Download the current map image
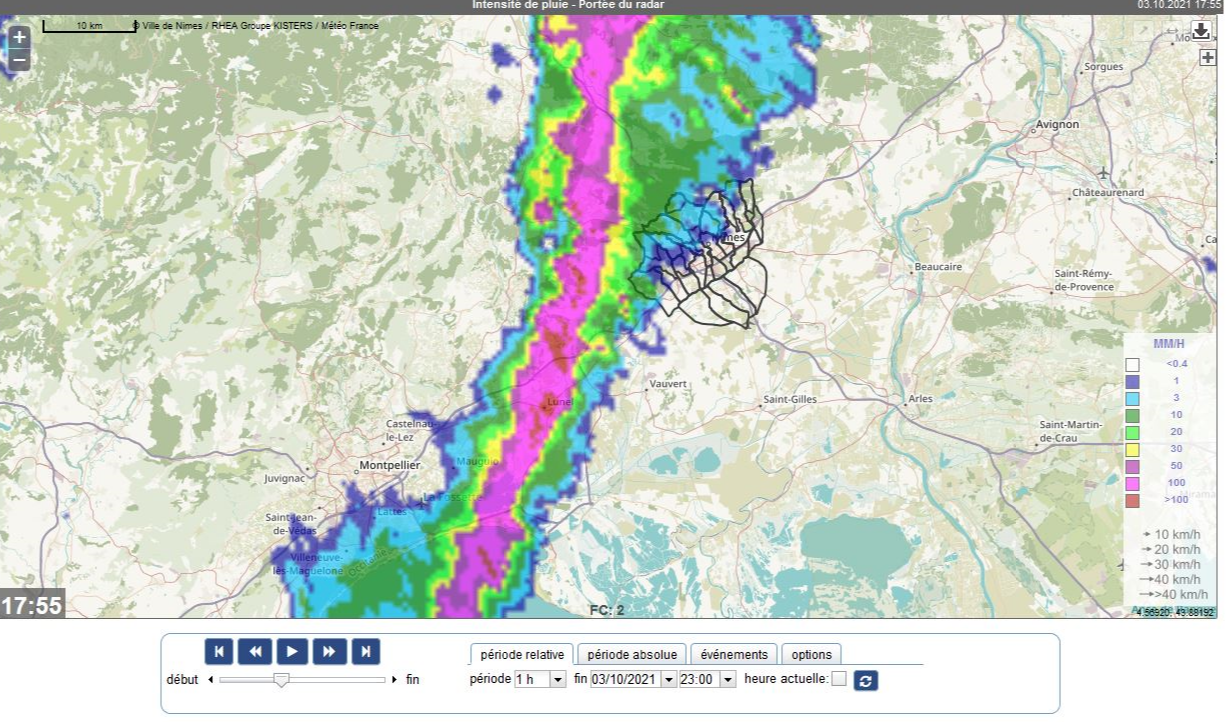Screen dimensions: 1232x722 (1201, 31)
